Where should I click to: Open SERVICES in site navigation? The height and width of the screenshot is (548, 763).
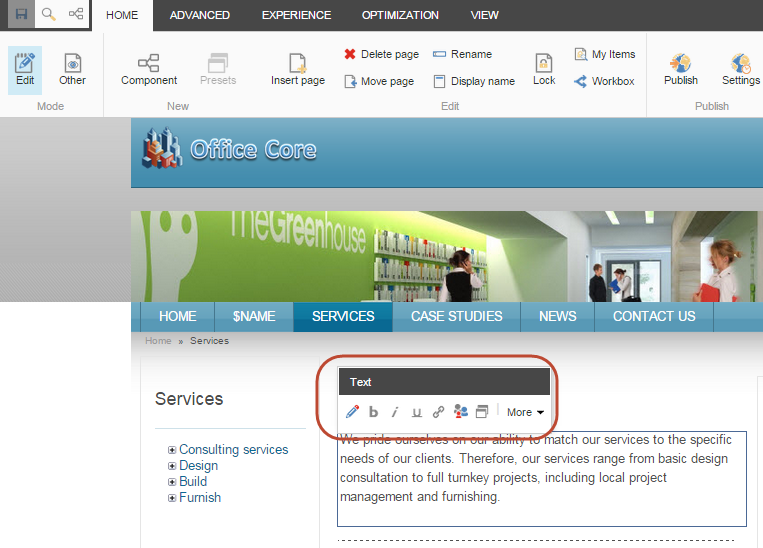click(x=343, y=316)
